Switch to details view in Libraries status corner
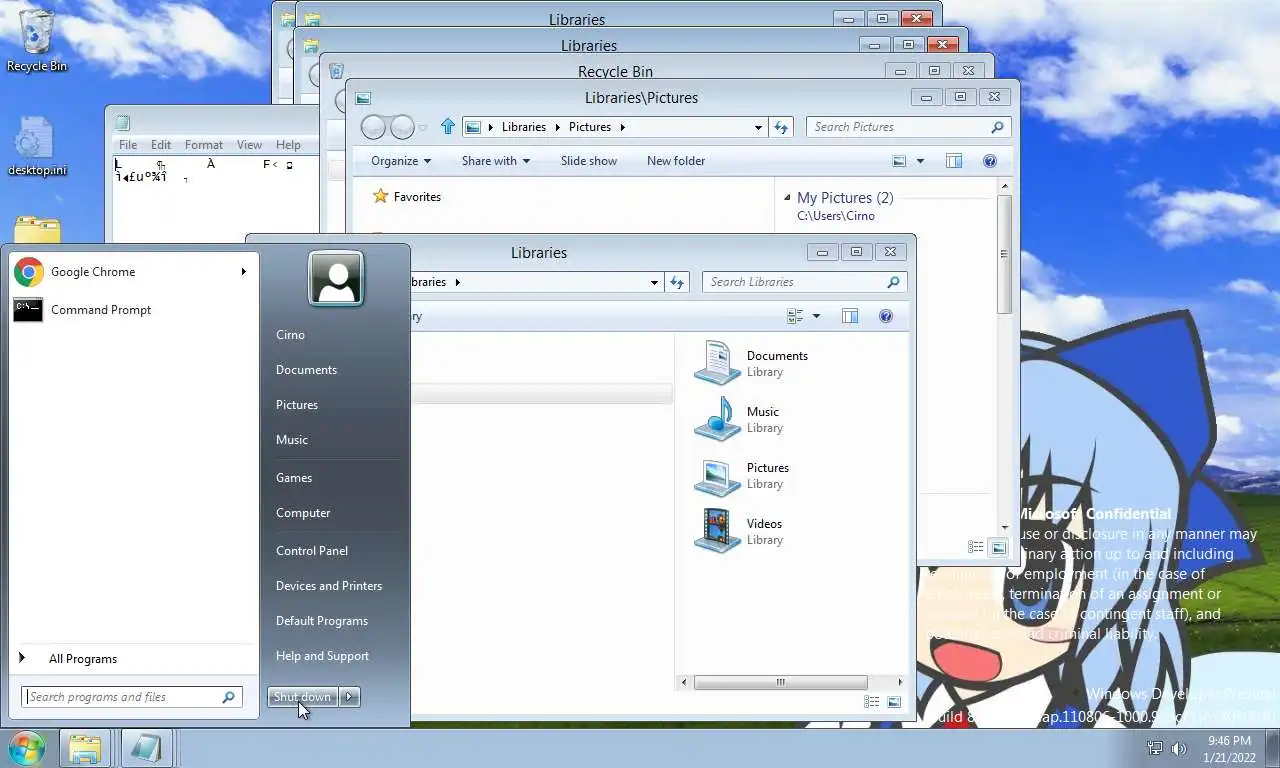1280x768 pixels. tap(872, 703)
